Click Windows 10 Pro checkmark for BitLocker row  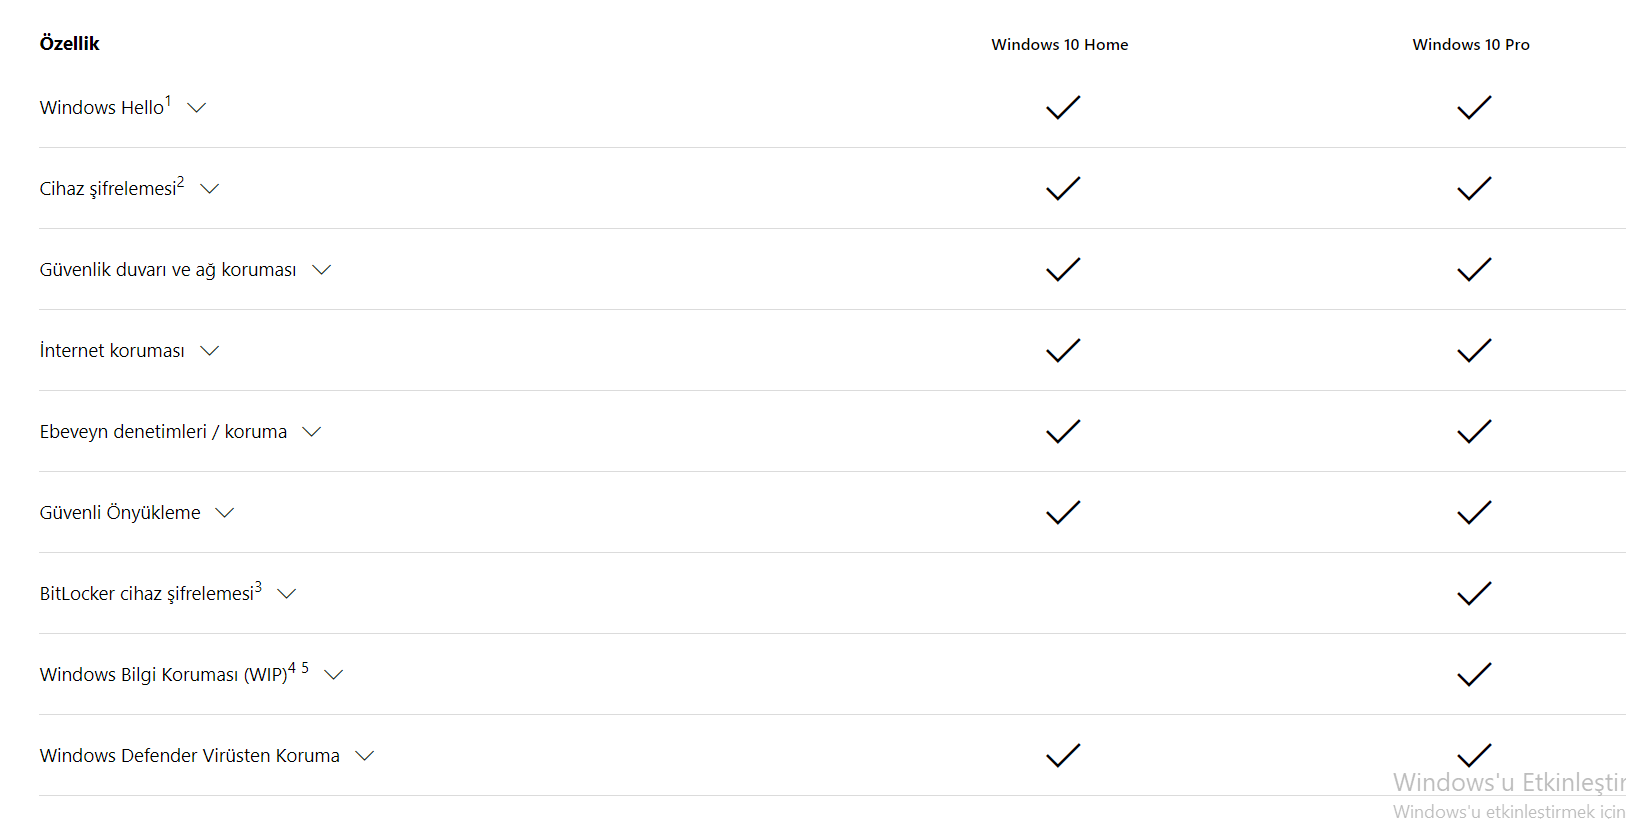click(1474, 593)
